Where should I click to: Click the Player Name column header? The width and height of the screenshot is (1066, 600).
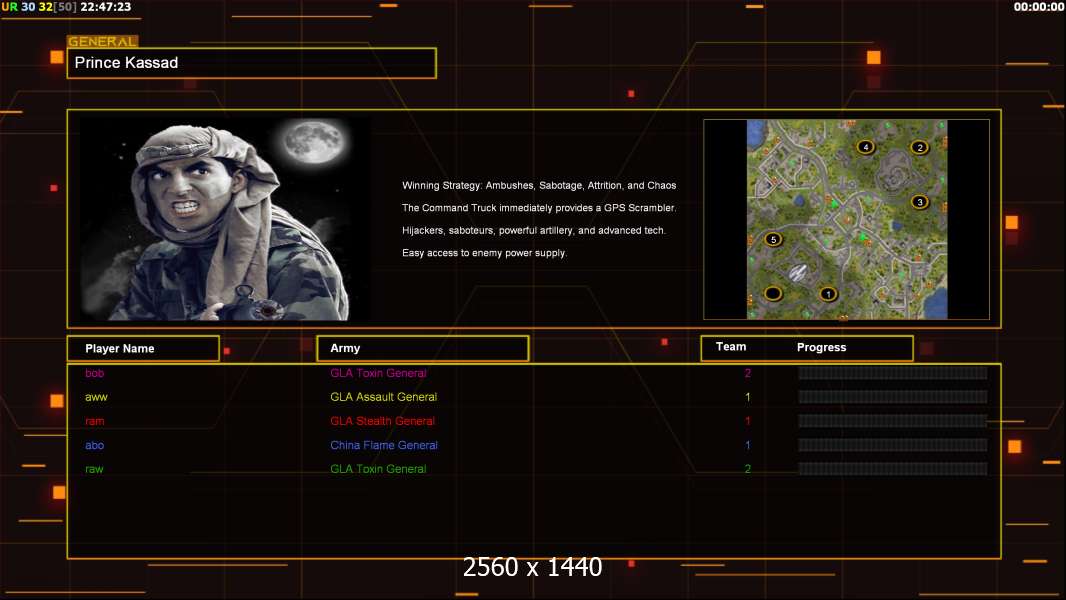coord(143,349)
